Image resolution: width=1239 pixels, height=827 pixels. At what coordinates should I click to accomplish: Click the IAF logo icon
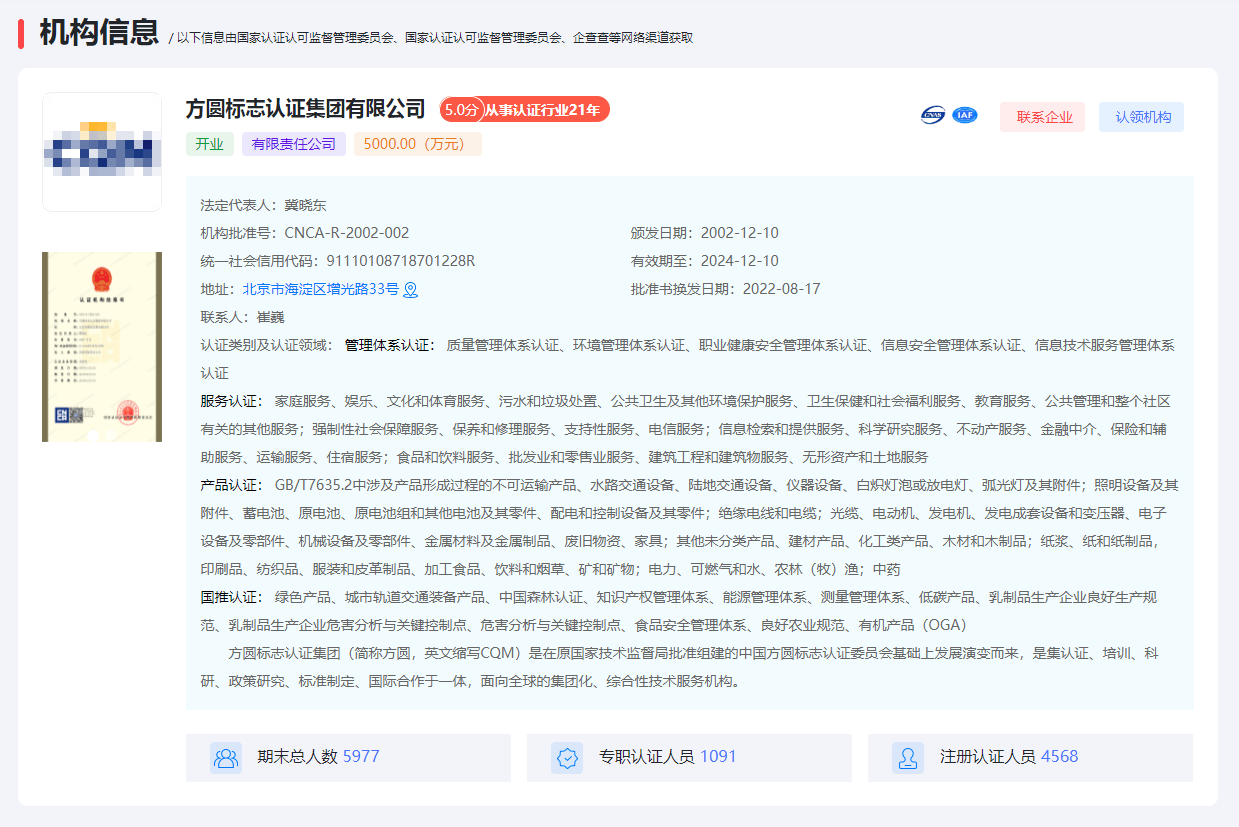pos(965,115)
